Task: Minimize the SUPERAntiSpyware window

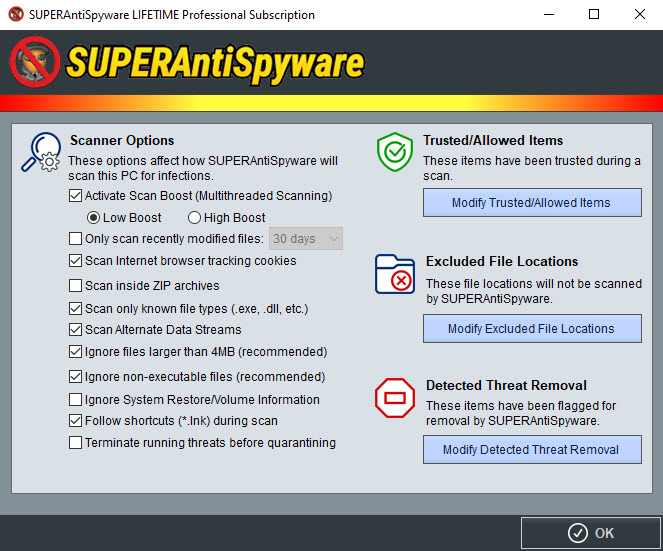Action: pyautogui.click(x=549, y=14)
